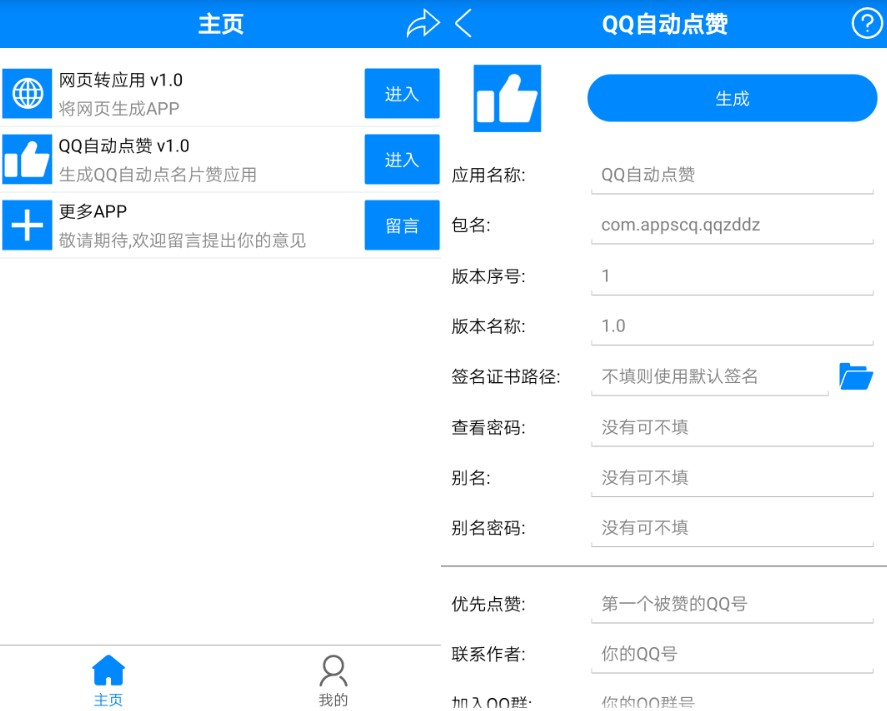This screenshot has width=887, height=711.
Task: Select the 敬请期待,欢迎留言提出你的意见 text
Action: click(x=182, y=240)
